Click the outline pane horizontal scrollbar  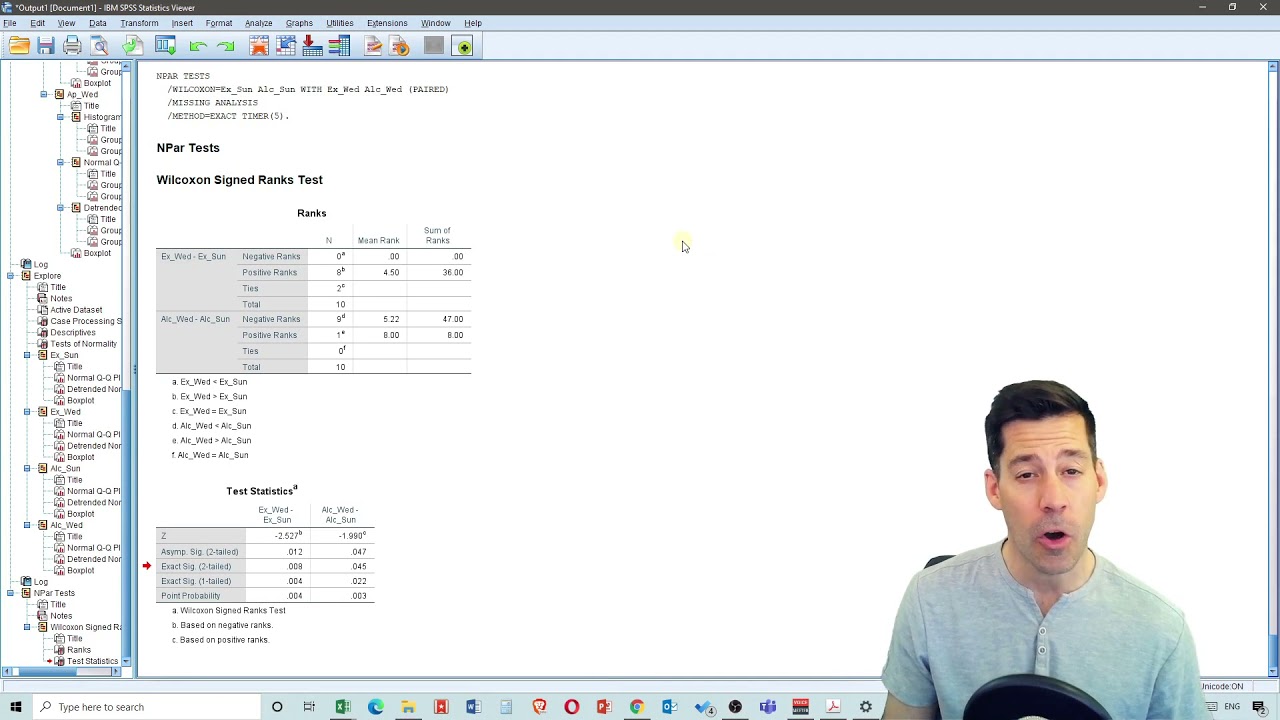[62, 671]
